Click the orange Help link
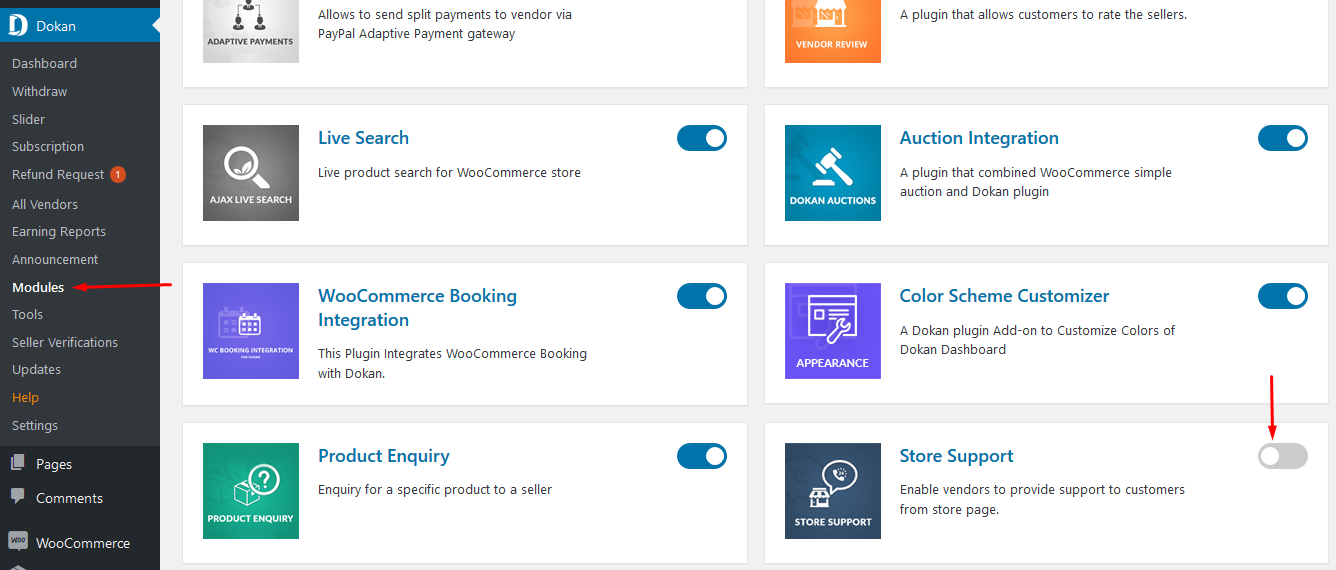The height and width of the screenshot is (570, 1336). click(25, 397)
